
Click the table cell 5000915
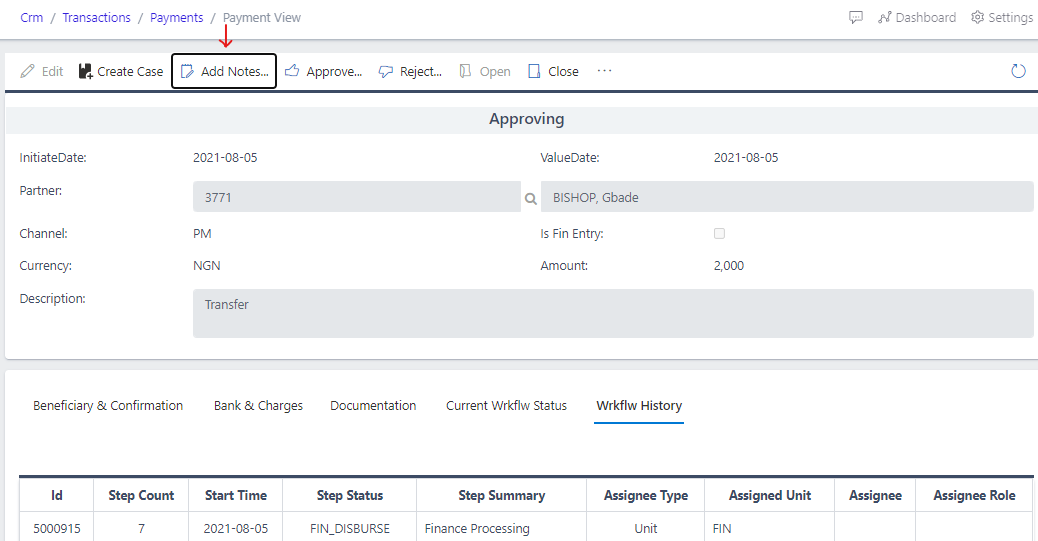pos(57,528)
